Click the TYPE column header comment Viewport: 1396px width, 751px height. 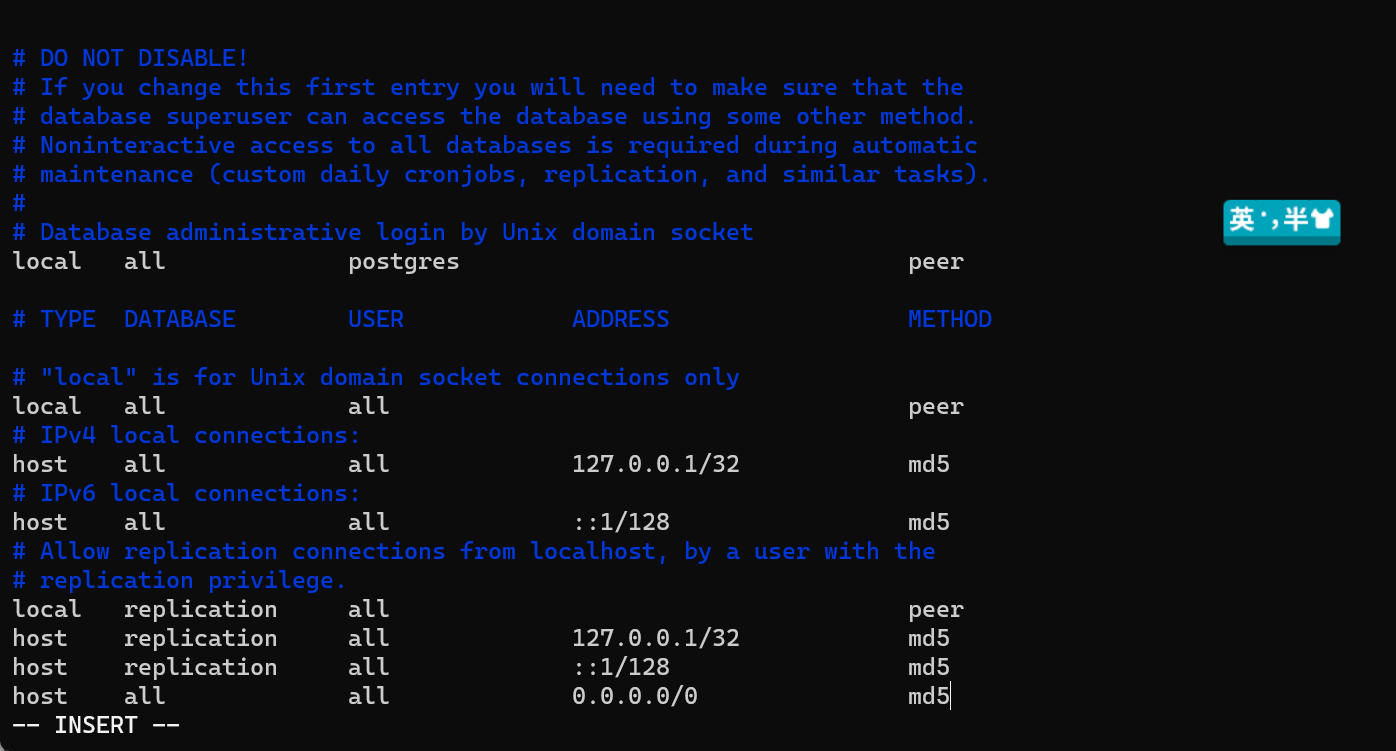(x=68, y=320)
